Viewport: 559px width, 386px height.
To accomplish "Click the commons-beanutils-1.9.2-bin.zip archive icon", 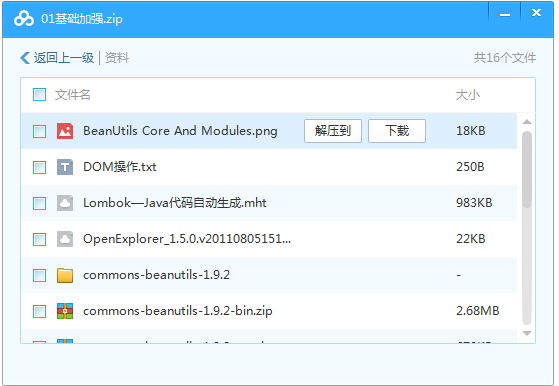I will (x=65, y=311).
